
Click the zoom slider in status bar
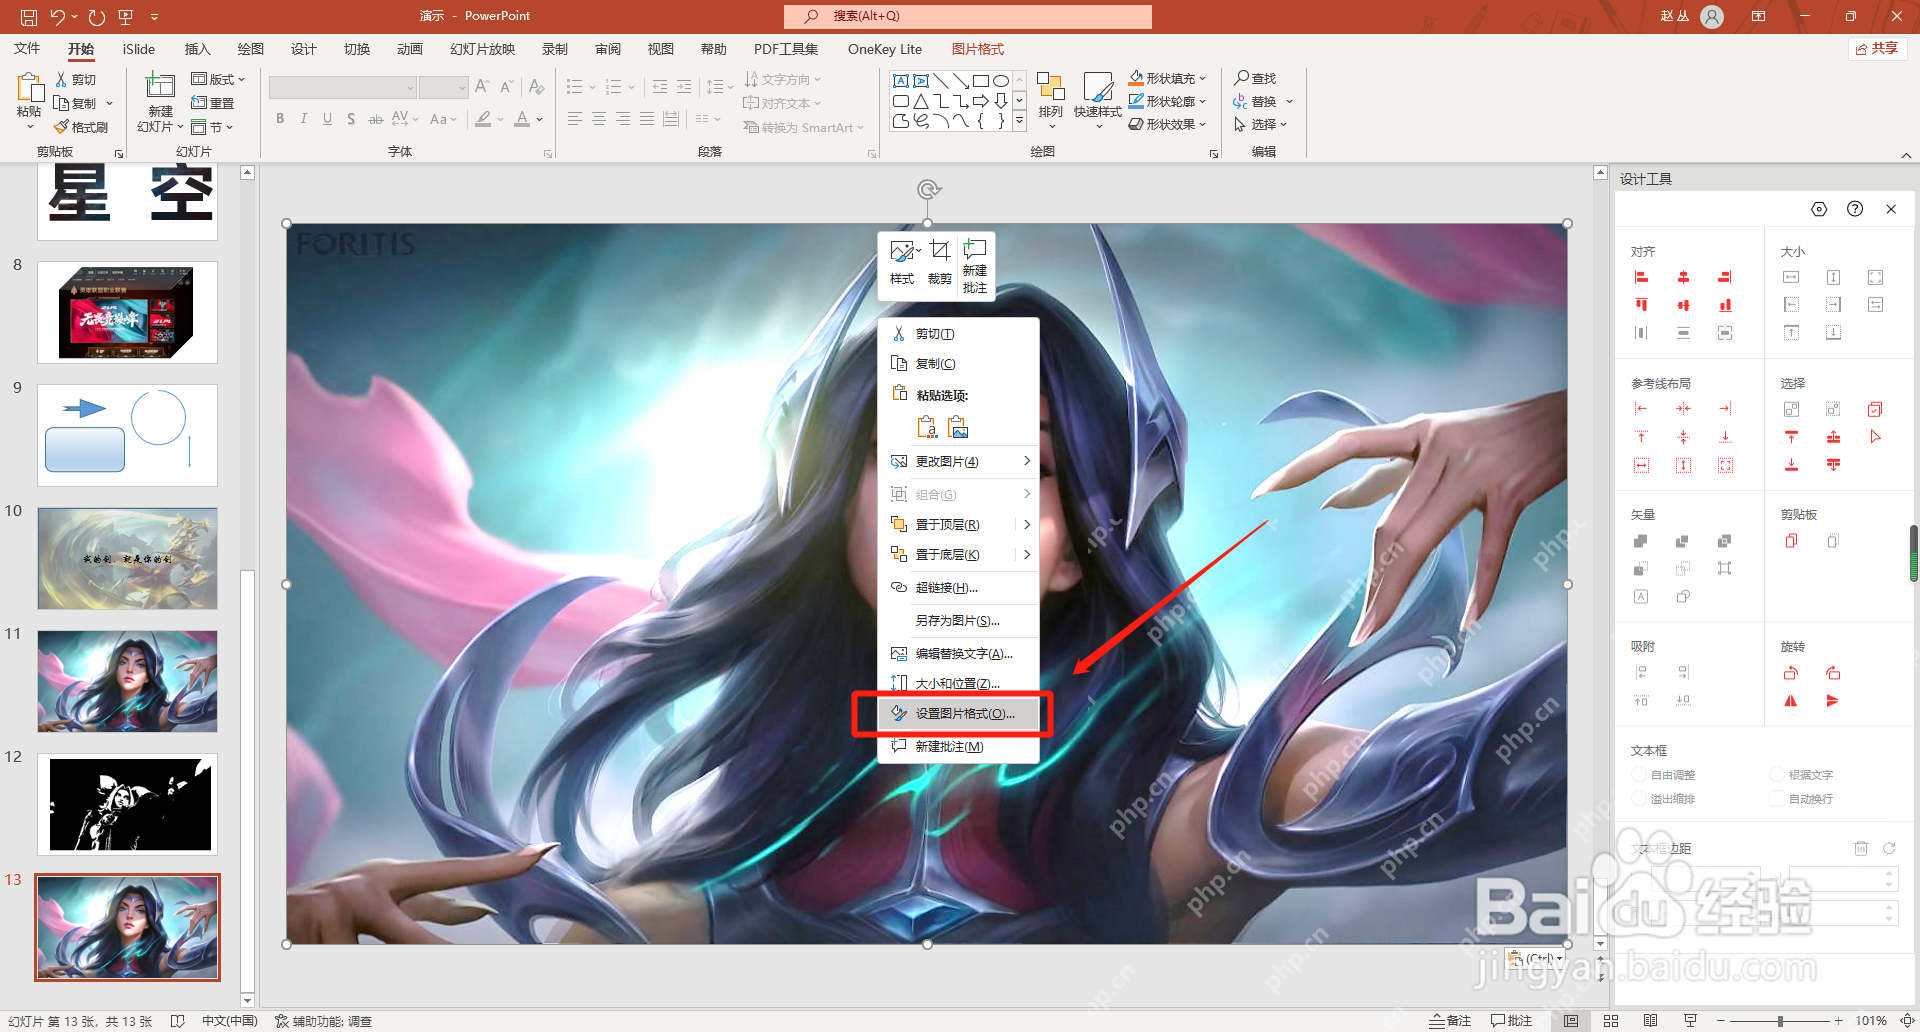[x=1780, y=1020]
